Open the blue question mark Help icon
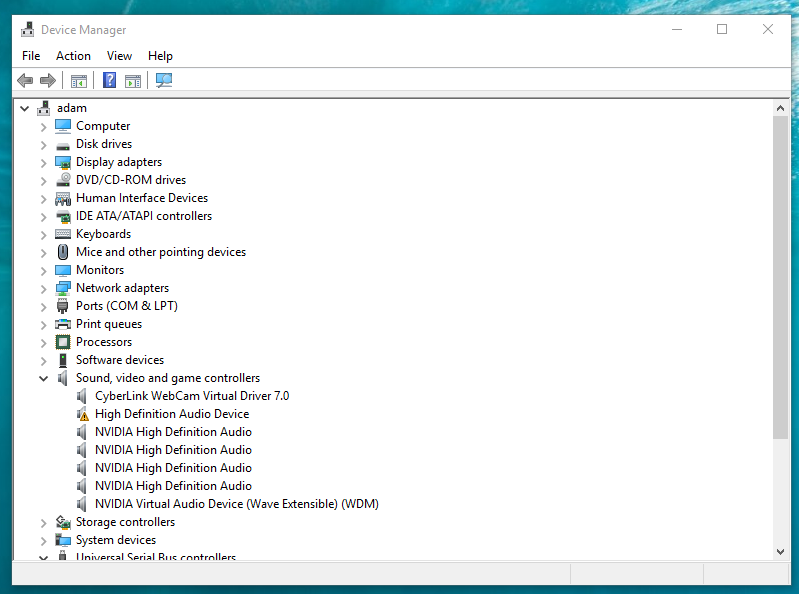Image resolution: width=799 pixels, height=594 pixels. point(109,80)
